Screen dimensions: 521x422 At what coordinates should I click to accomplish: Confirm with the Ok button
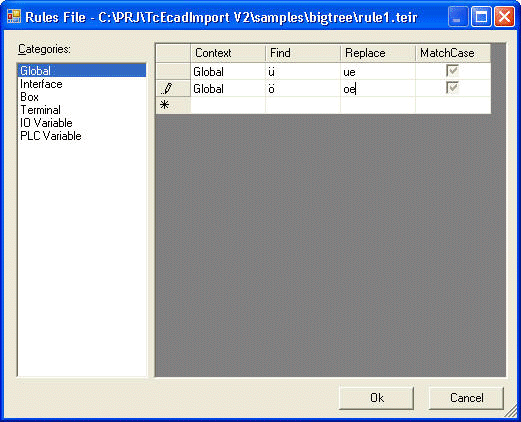coord(377,398)
